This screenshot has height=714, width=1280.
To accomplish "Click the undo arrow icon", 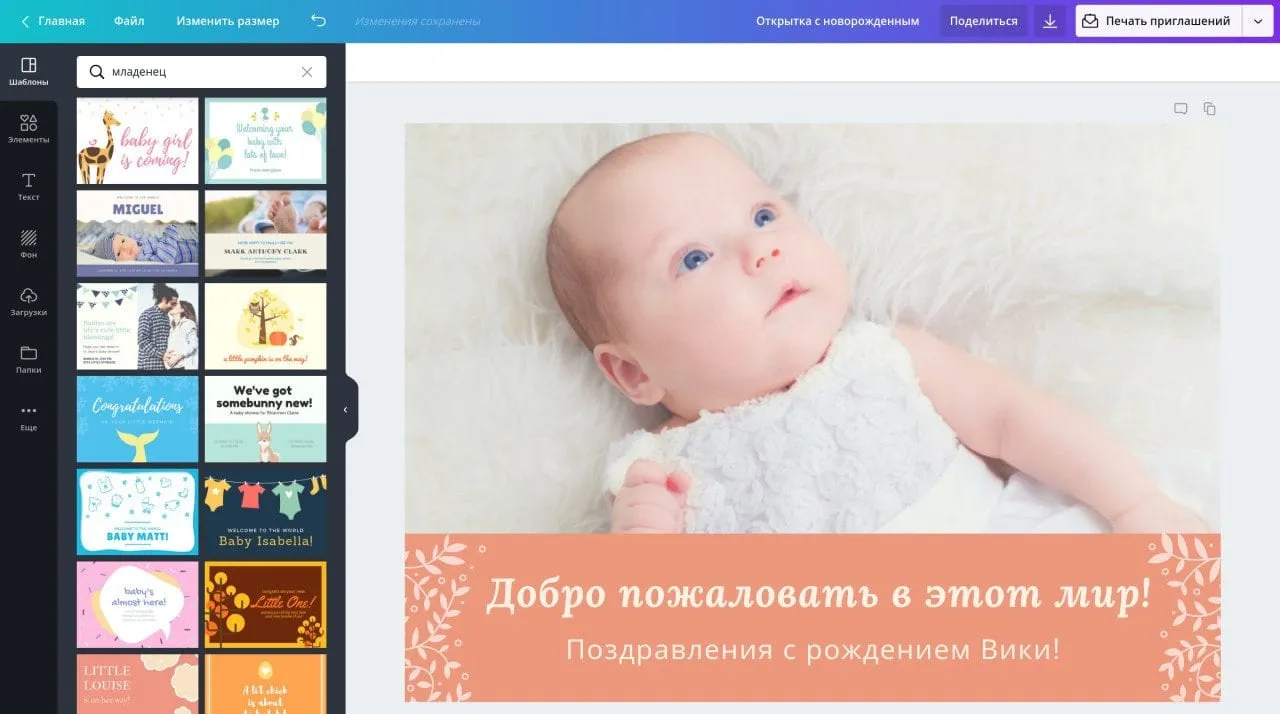I will [318, 21].
